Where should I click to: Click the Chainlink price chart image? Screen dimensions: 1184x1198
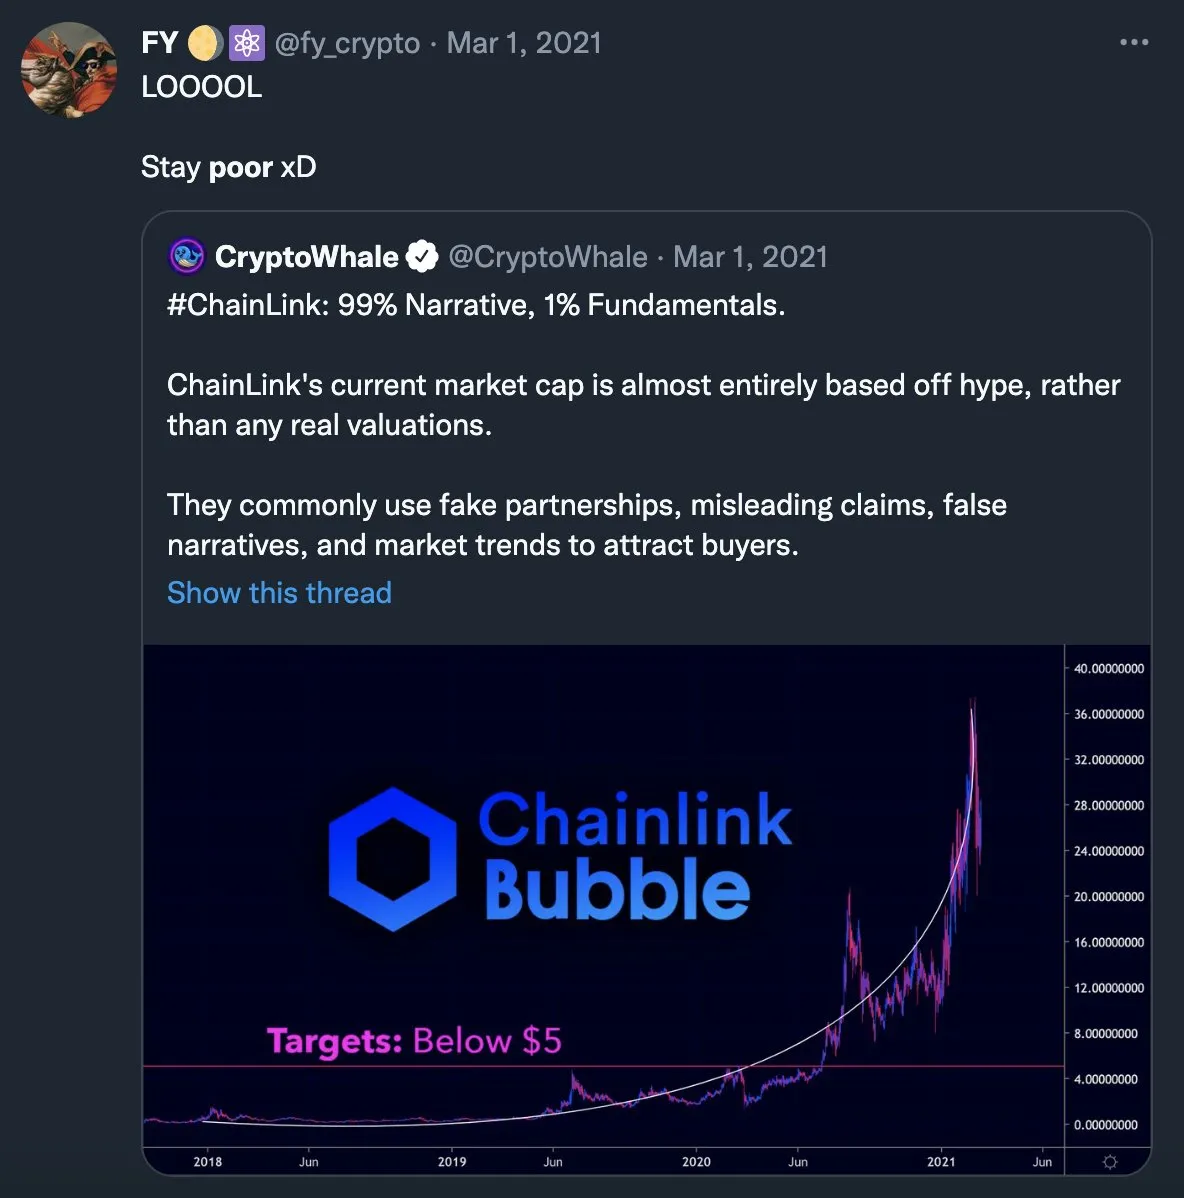click(x=650, y=910)
